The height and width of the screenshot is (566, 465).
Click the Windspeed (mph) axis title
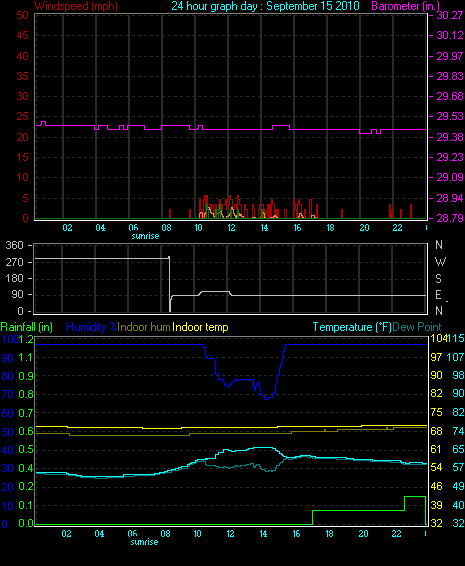point(76,6)
